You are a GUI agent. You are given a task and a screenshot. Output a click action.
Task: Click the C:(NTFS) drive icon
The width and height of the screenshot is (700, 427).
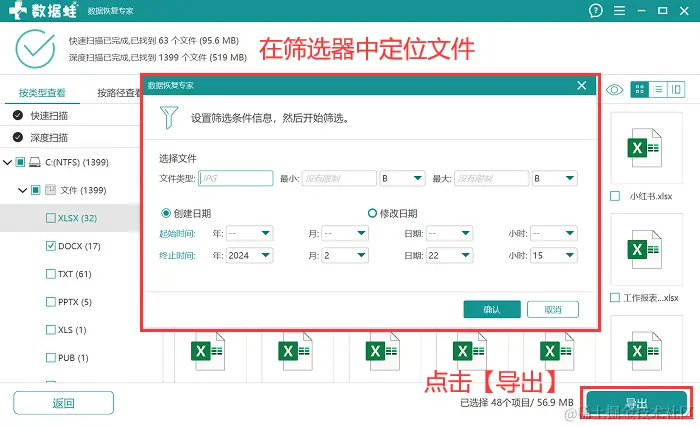click(34, 162)
